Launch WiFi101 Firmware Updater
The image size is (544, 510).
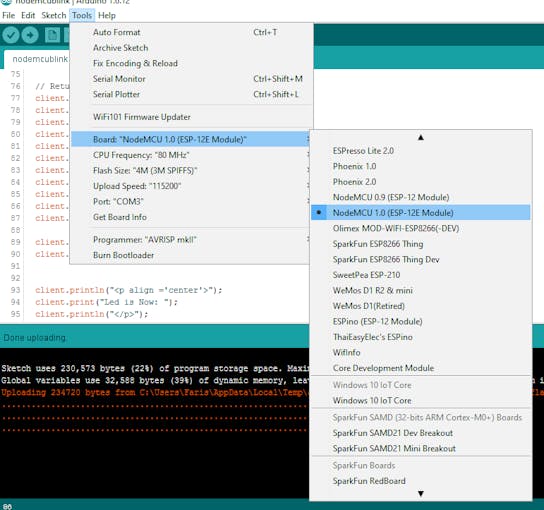(x=192, y=117)
